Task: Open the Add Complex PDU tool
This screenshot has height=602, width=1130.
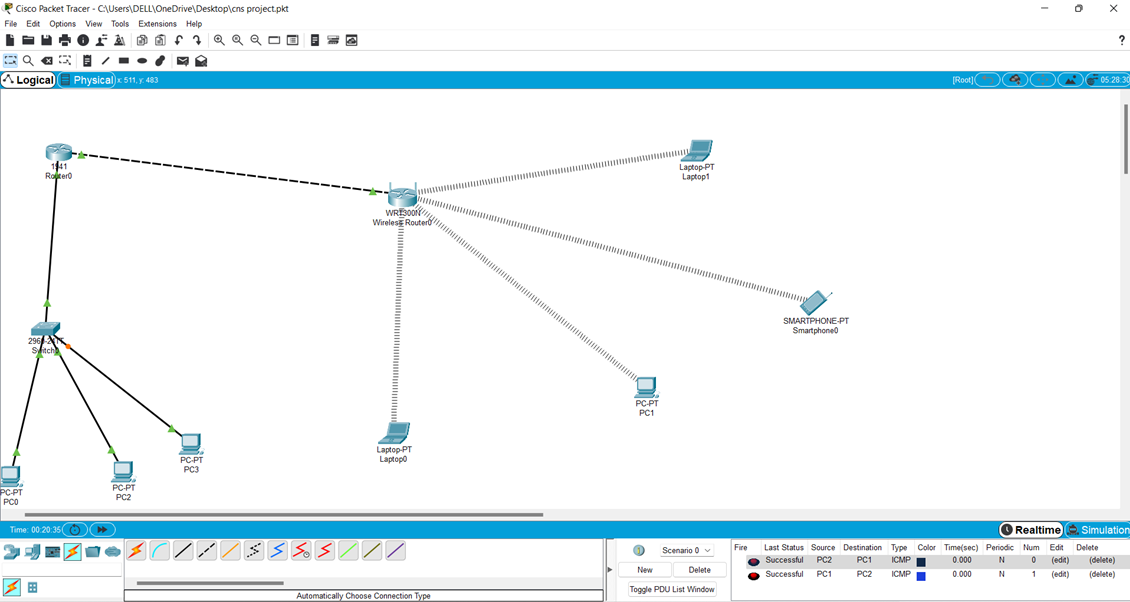Action: click(201, 60)
